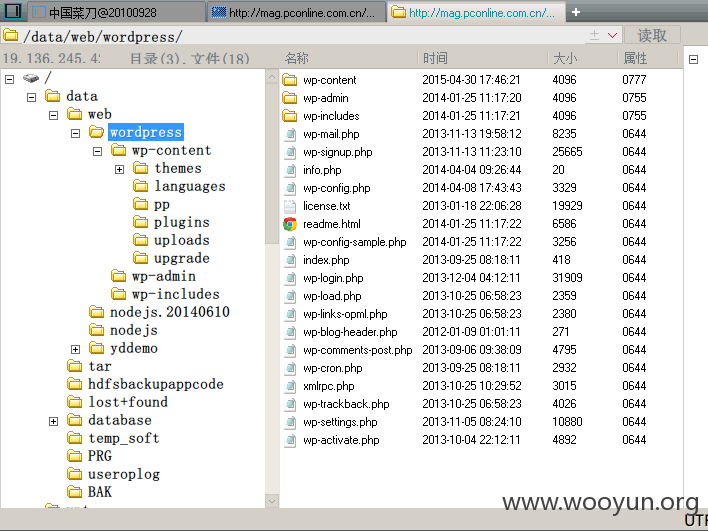Click the index.php file icon

[290, 260]
